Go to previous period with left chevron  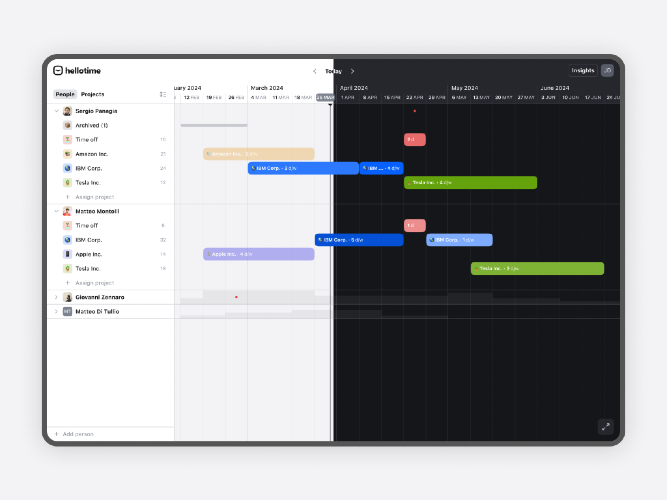tap(315, 71)
